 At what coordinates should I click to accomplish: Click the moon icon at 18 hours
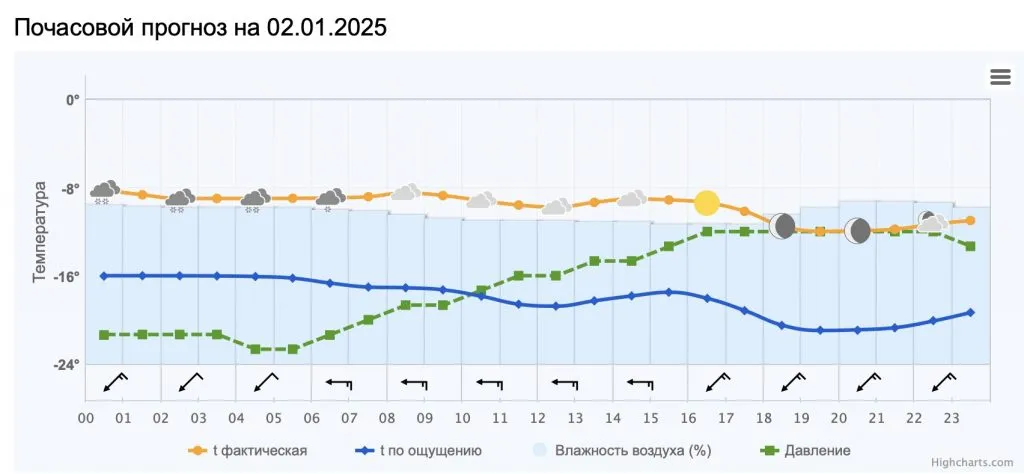(783, 226)
